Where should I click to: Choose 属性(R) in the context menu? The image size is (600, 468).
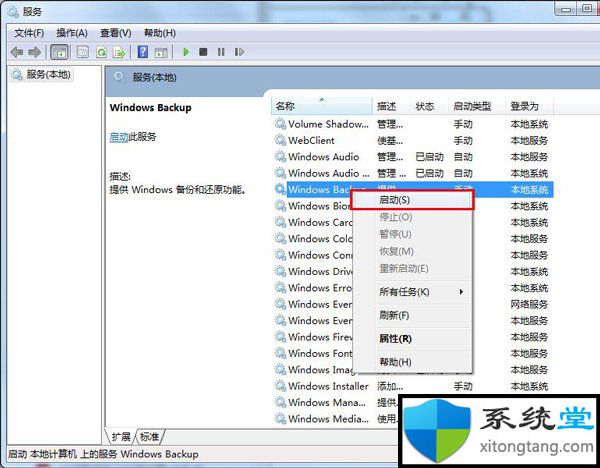[412, 339]
